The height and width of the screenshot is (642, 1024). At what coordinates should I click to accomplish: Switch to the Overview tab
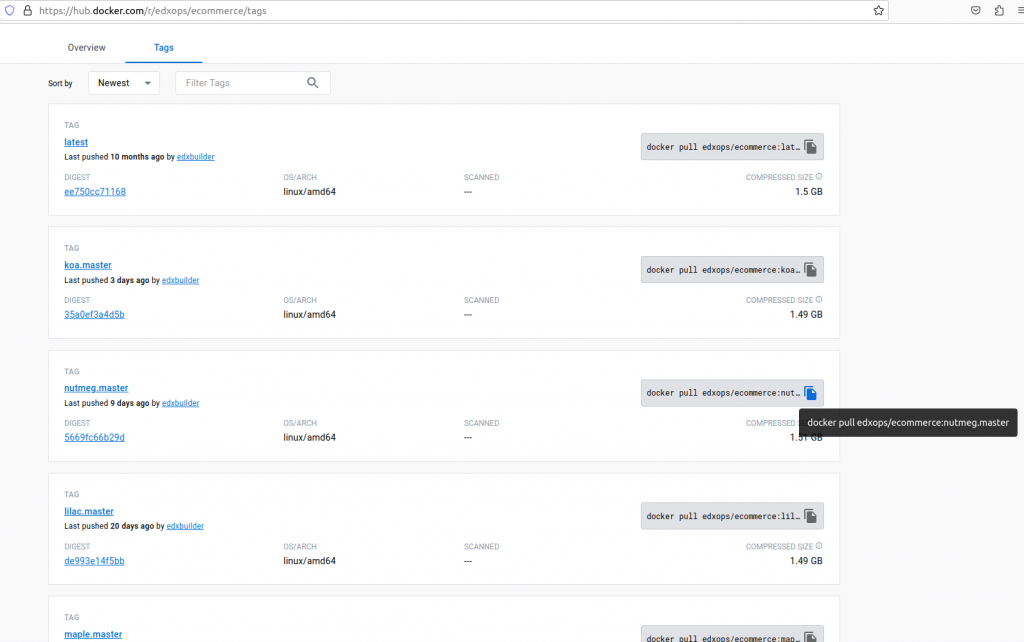point(86,48)
